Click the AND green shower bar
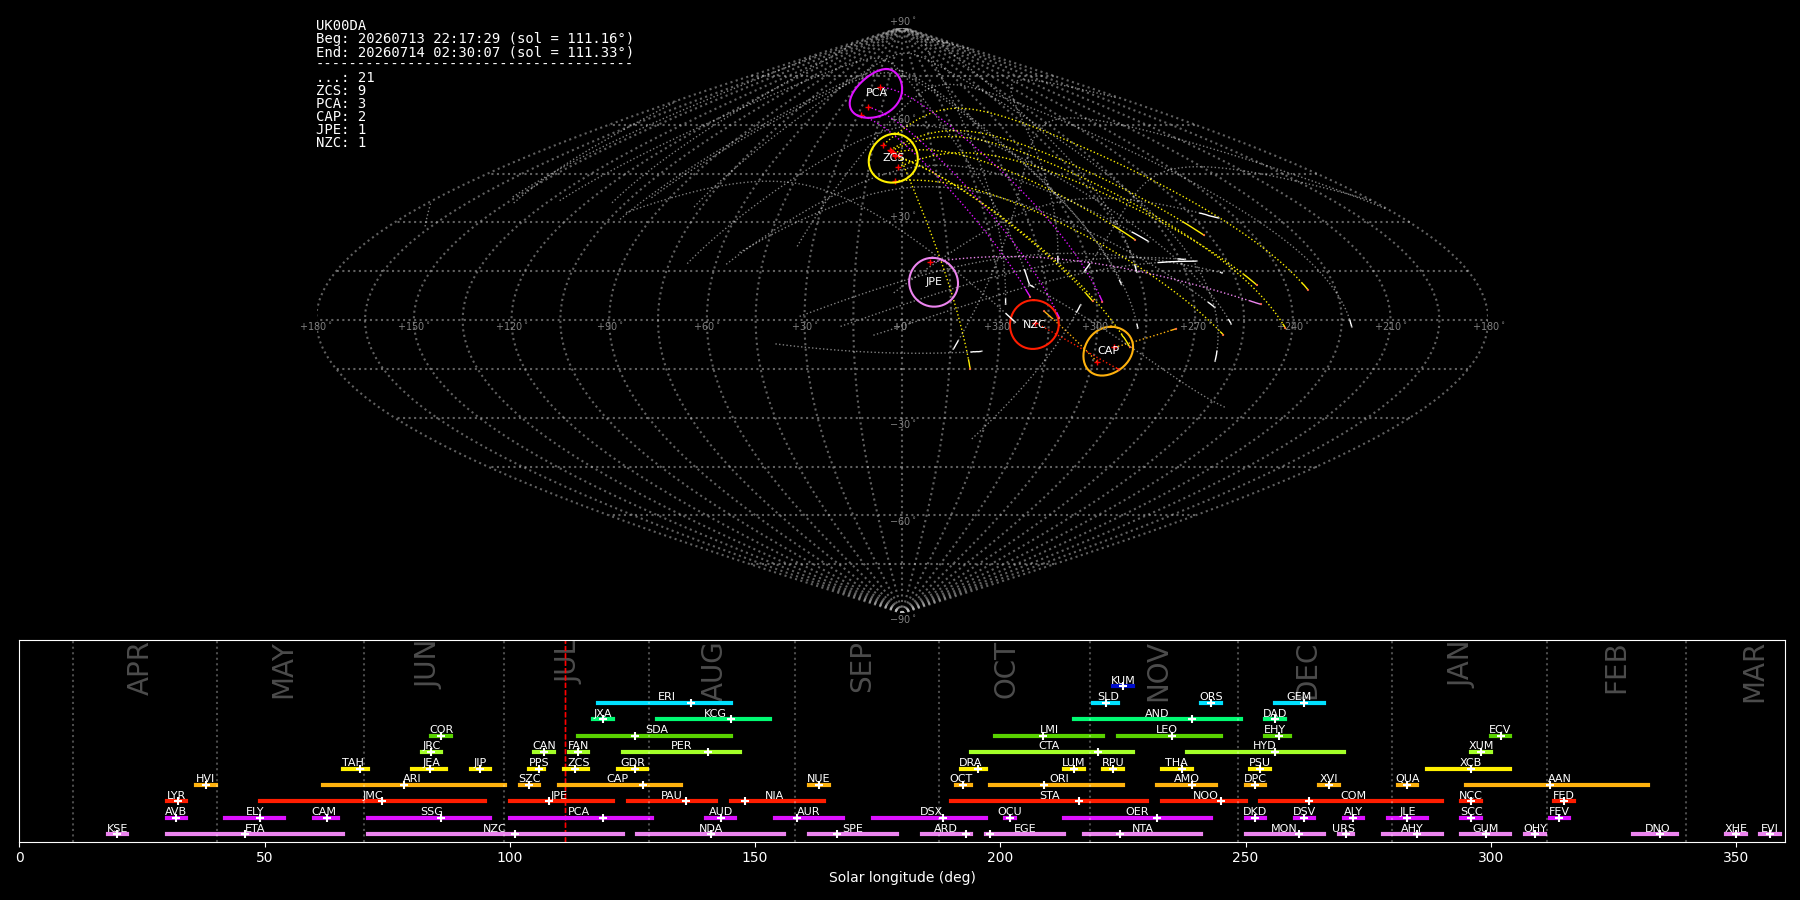1800x900 pixels. [x=1157, y=719]
